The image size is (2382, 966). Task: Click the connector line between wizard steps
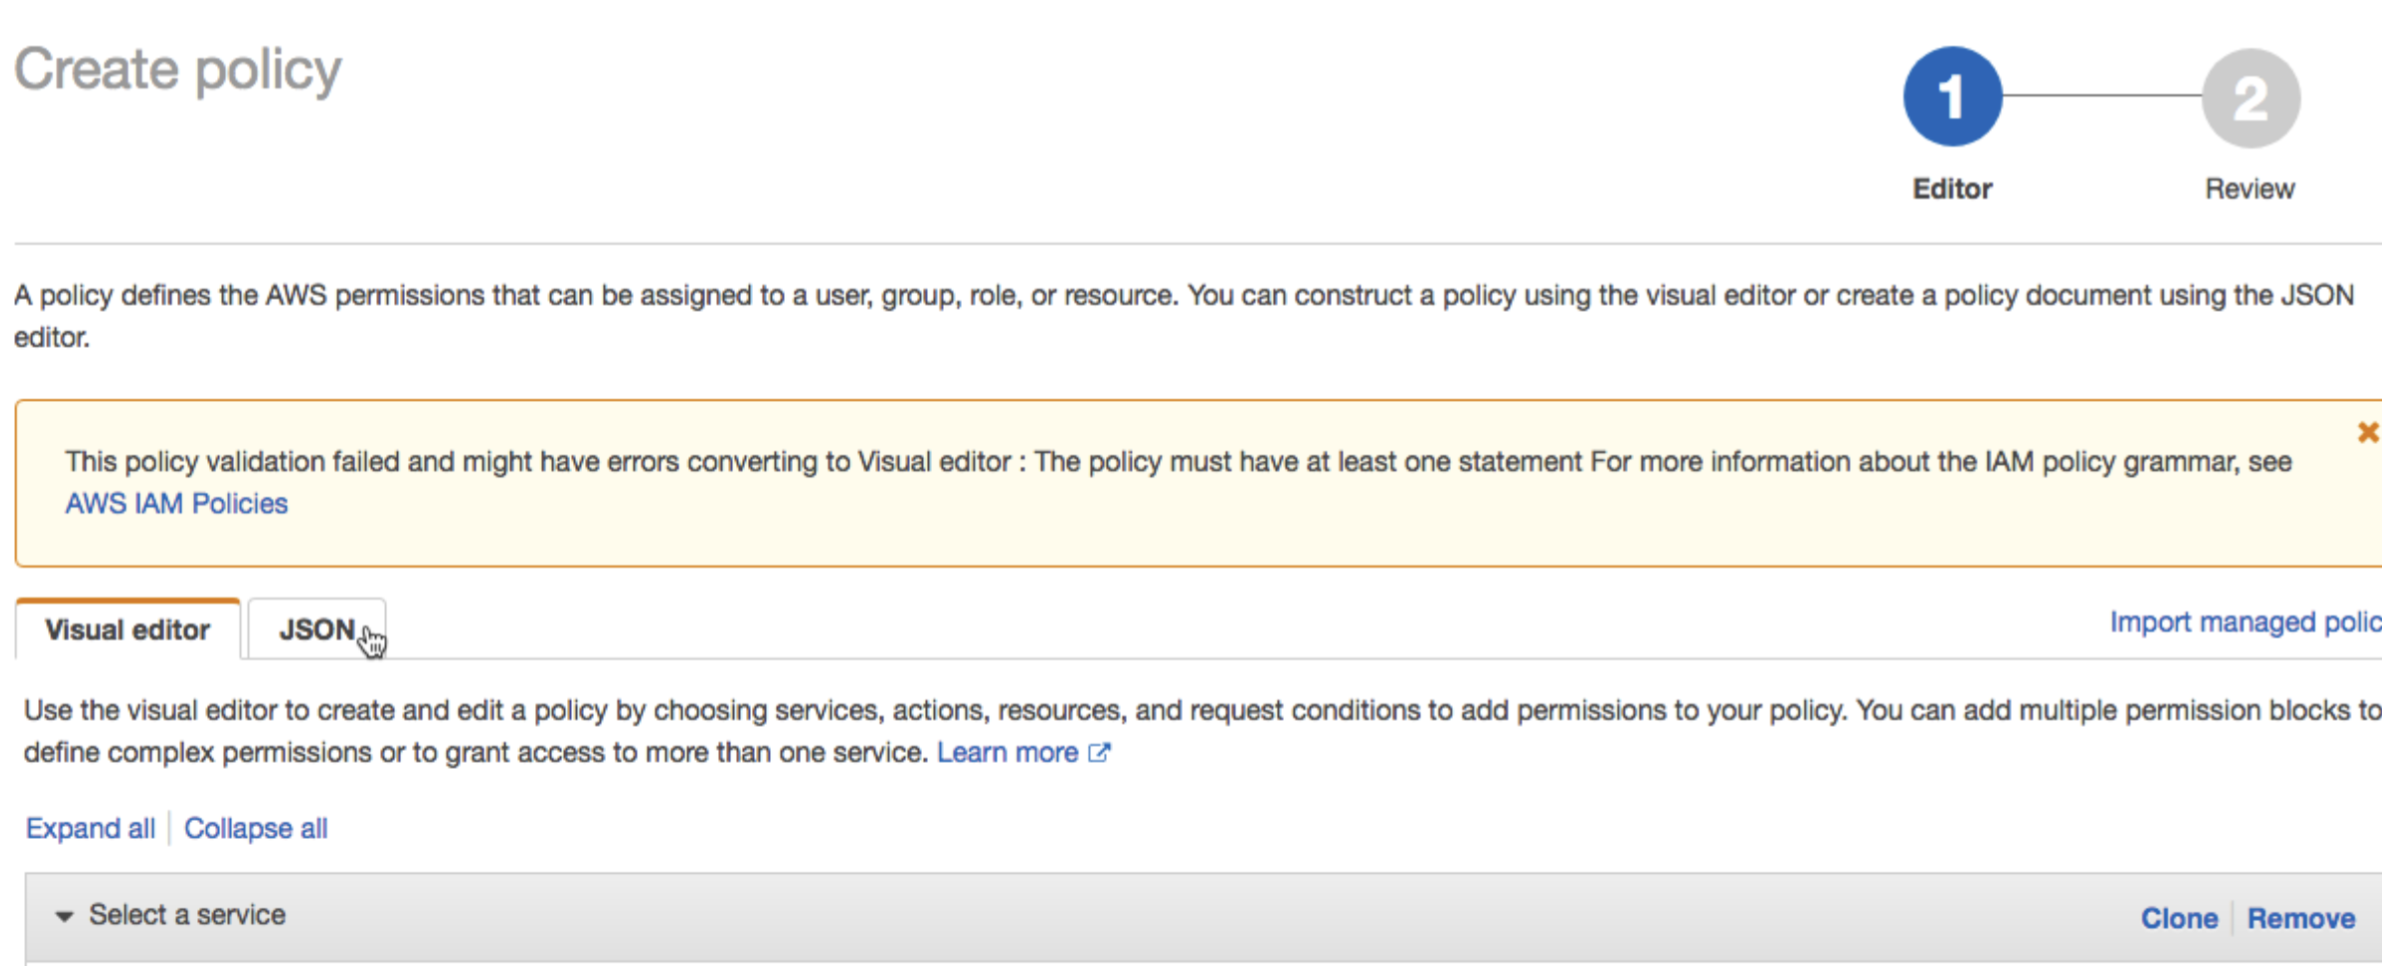click(2101, 96)
